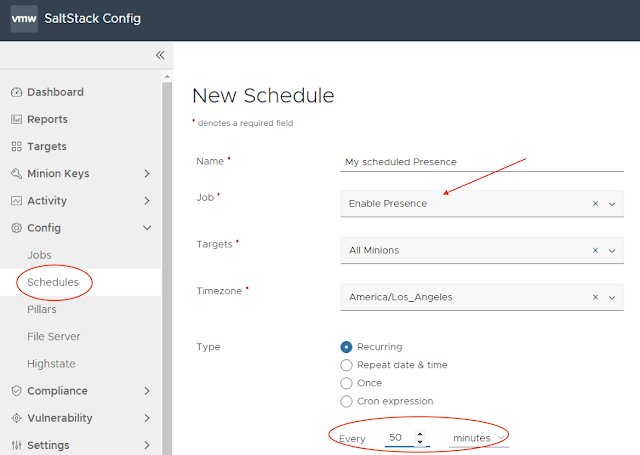
Task: Choose the Repeat date & time option
Action: (347, 365)
